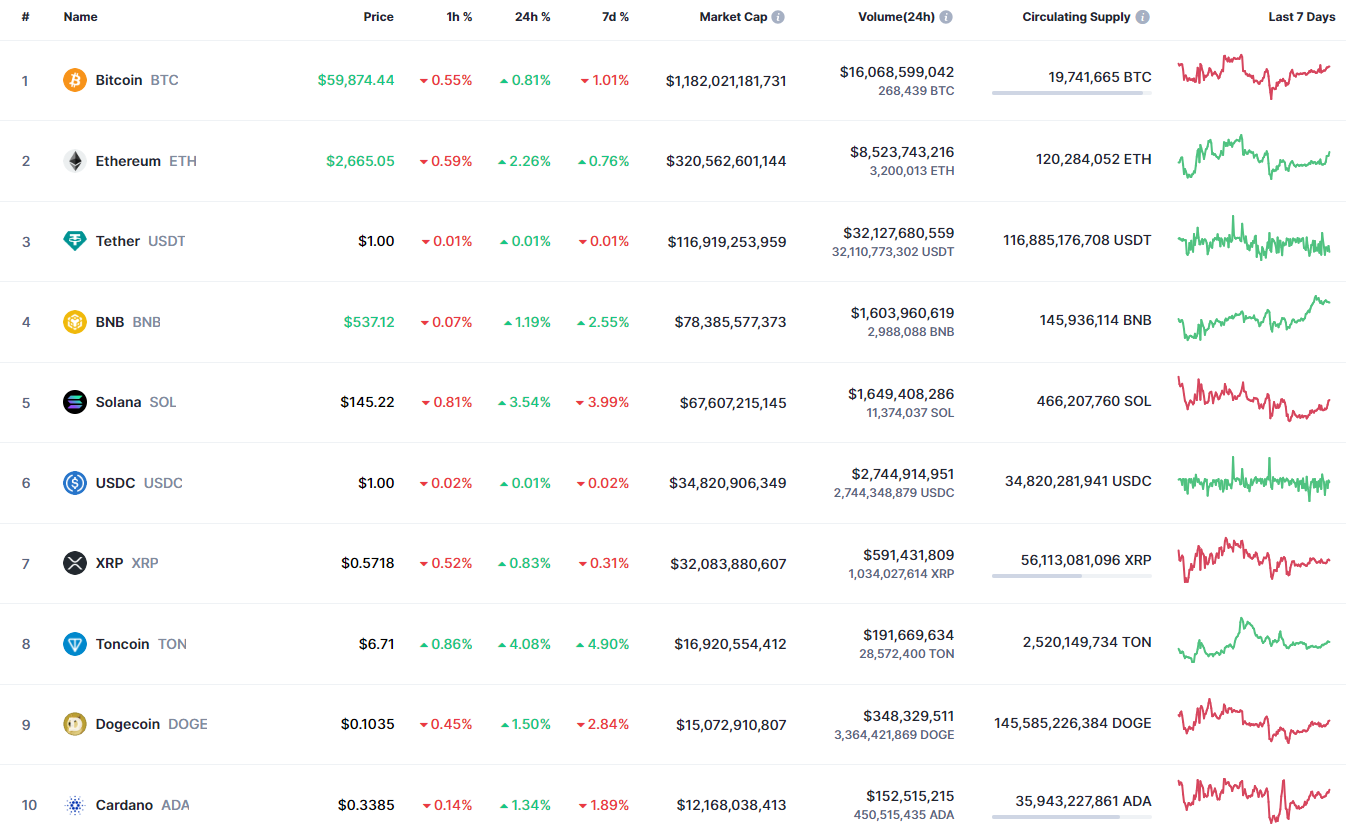The image size is (1357, 832).
Task: Click Dogecoin volume $348,329,511
Action: 909,716
